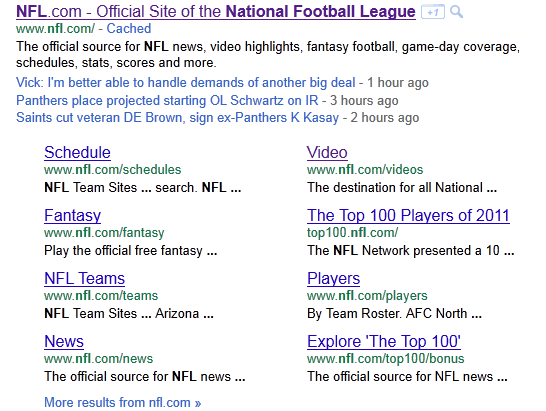Open the NFL.com Official Site title link

tap(216, 11)
